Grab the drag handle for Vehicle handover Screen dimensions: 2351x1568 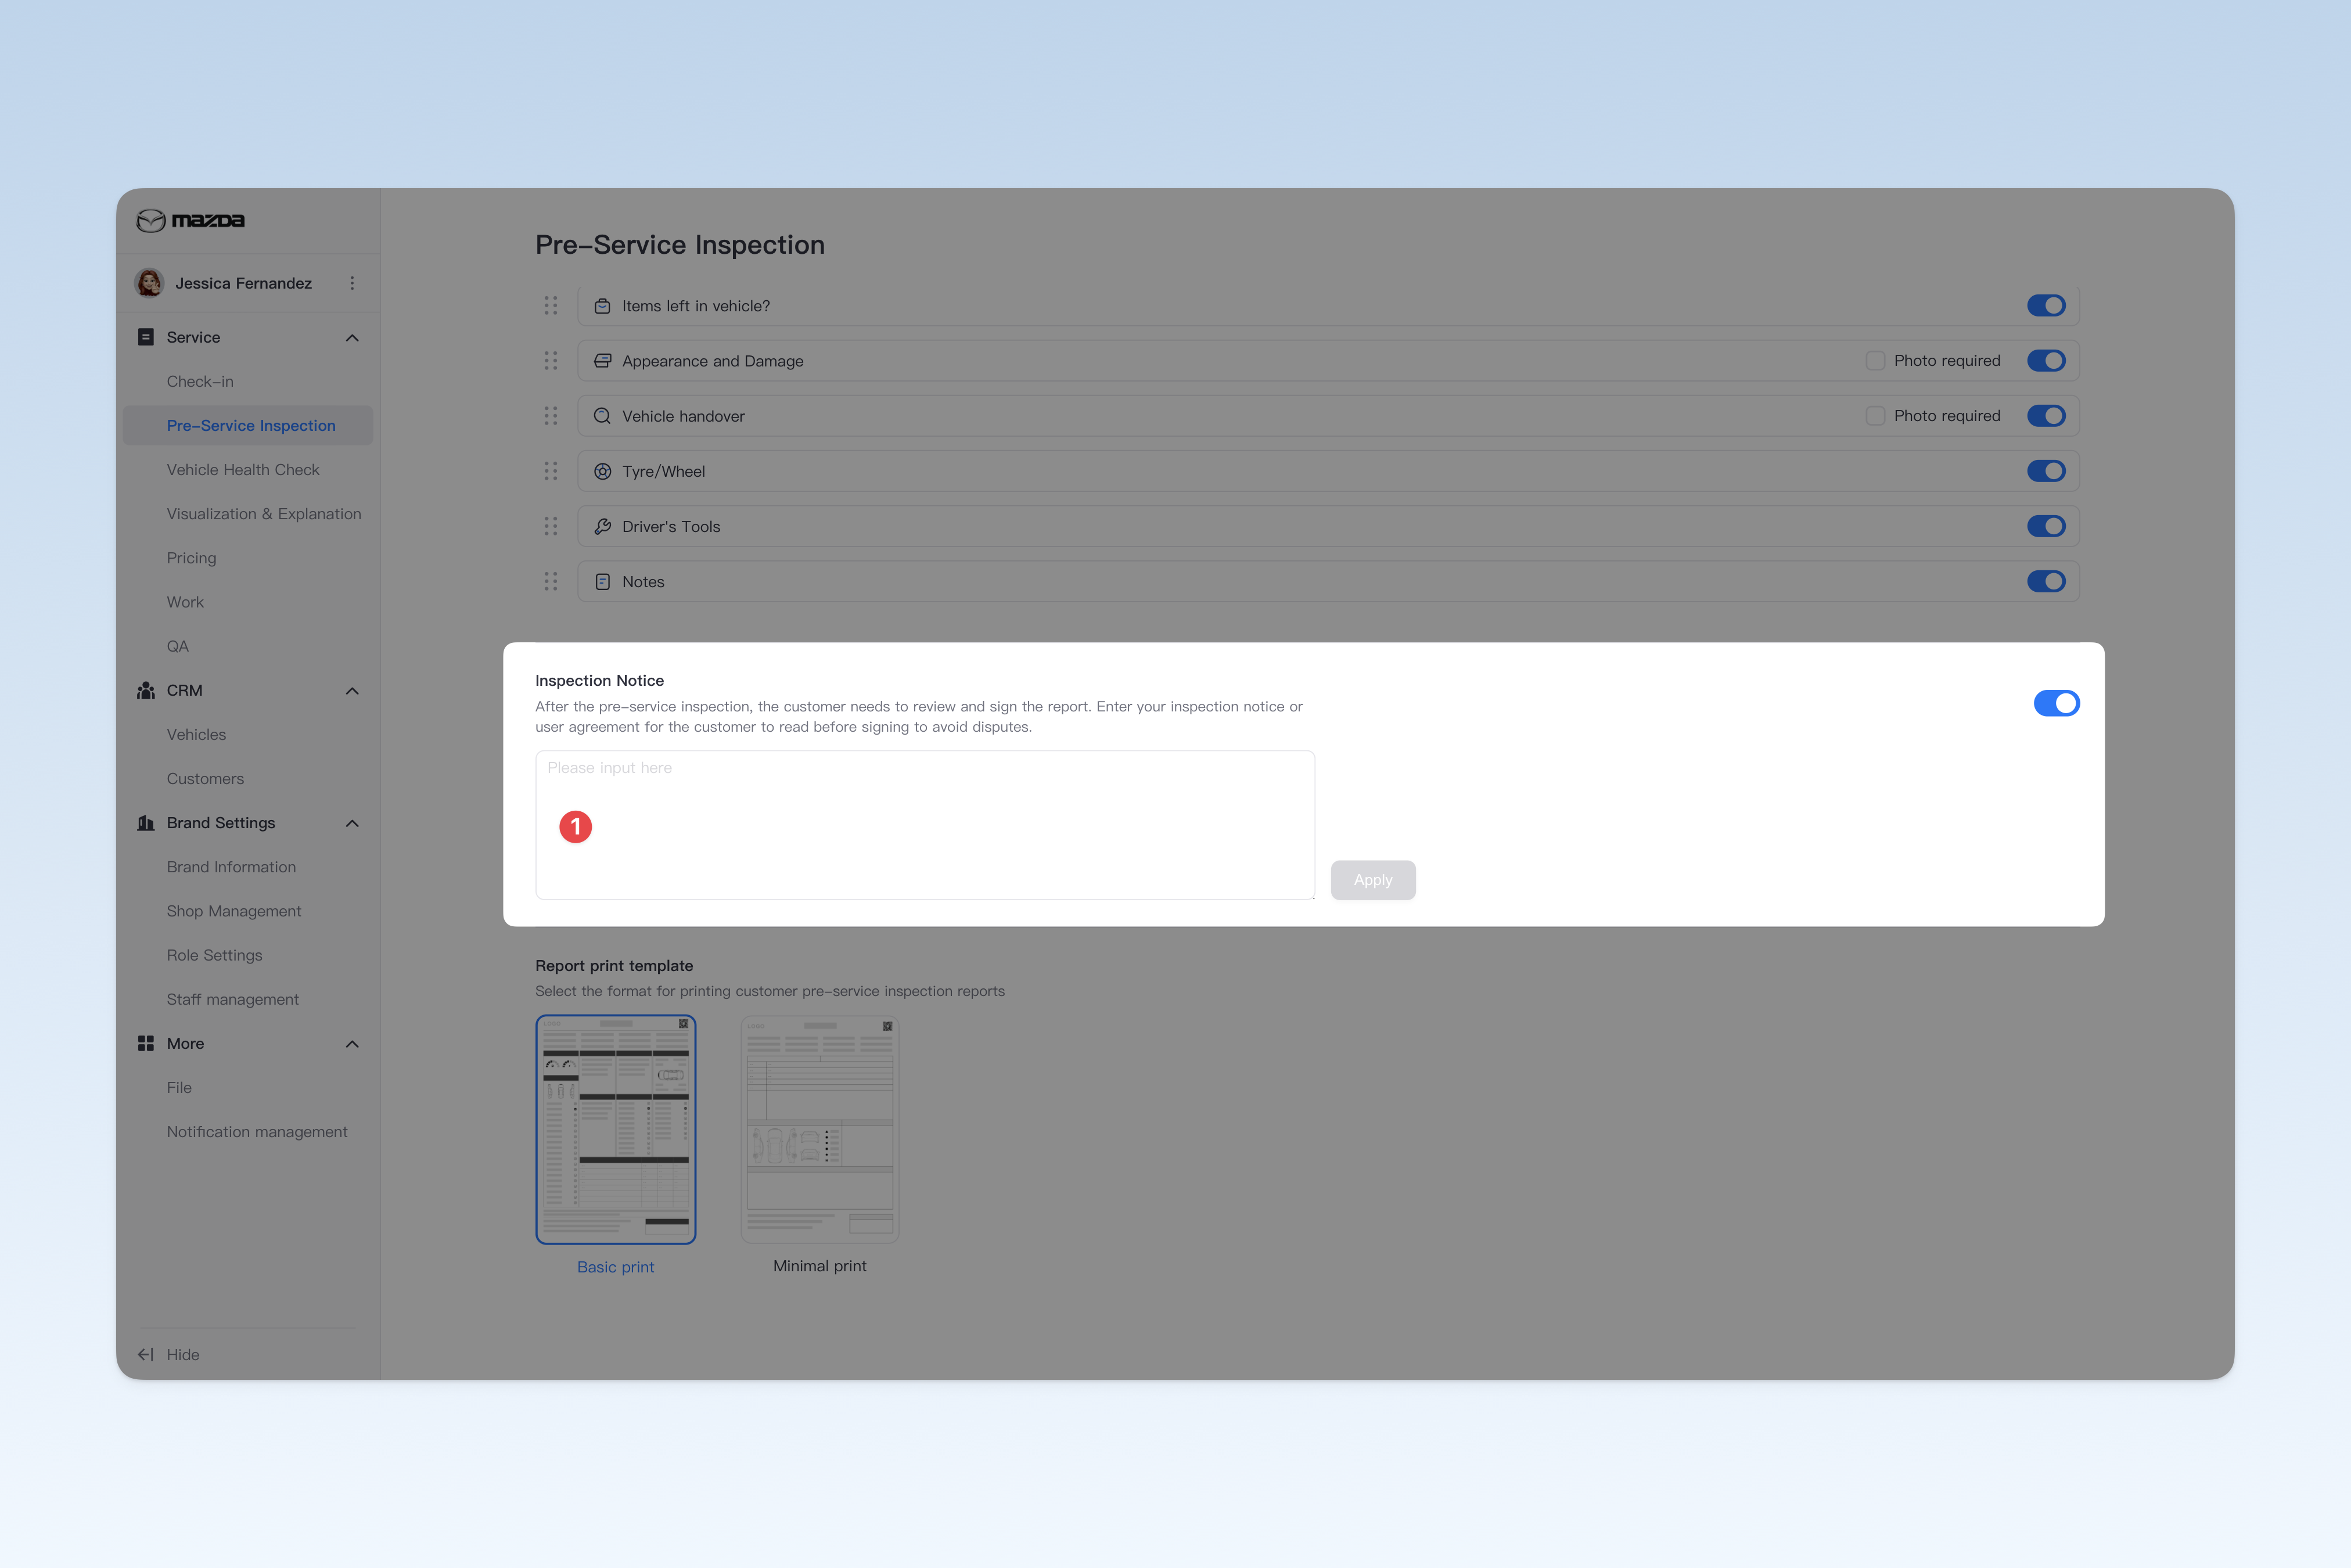(551, 416)
